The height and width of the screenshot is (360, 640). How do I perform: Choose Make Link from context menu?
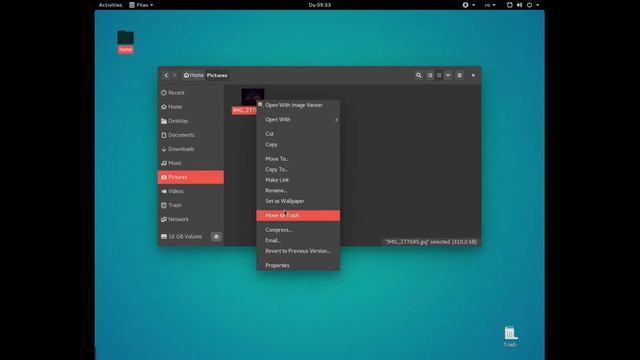[298, 180]
